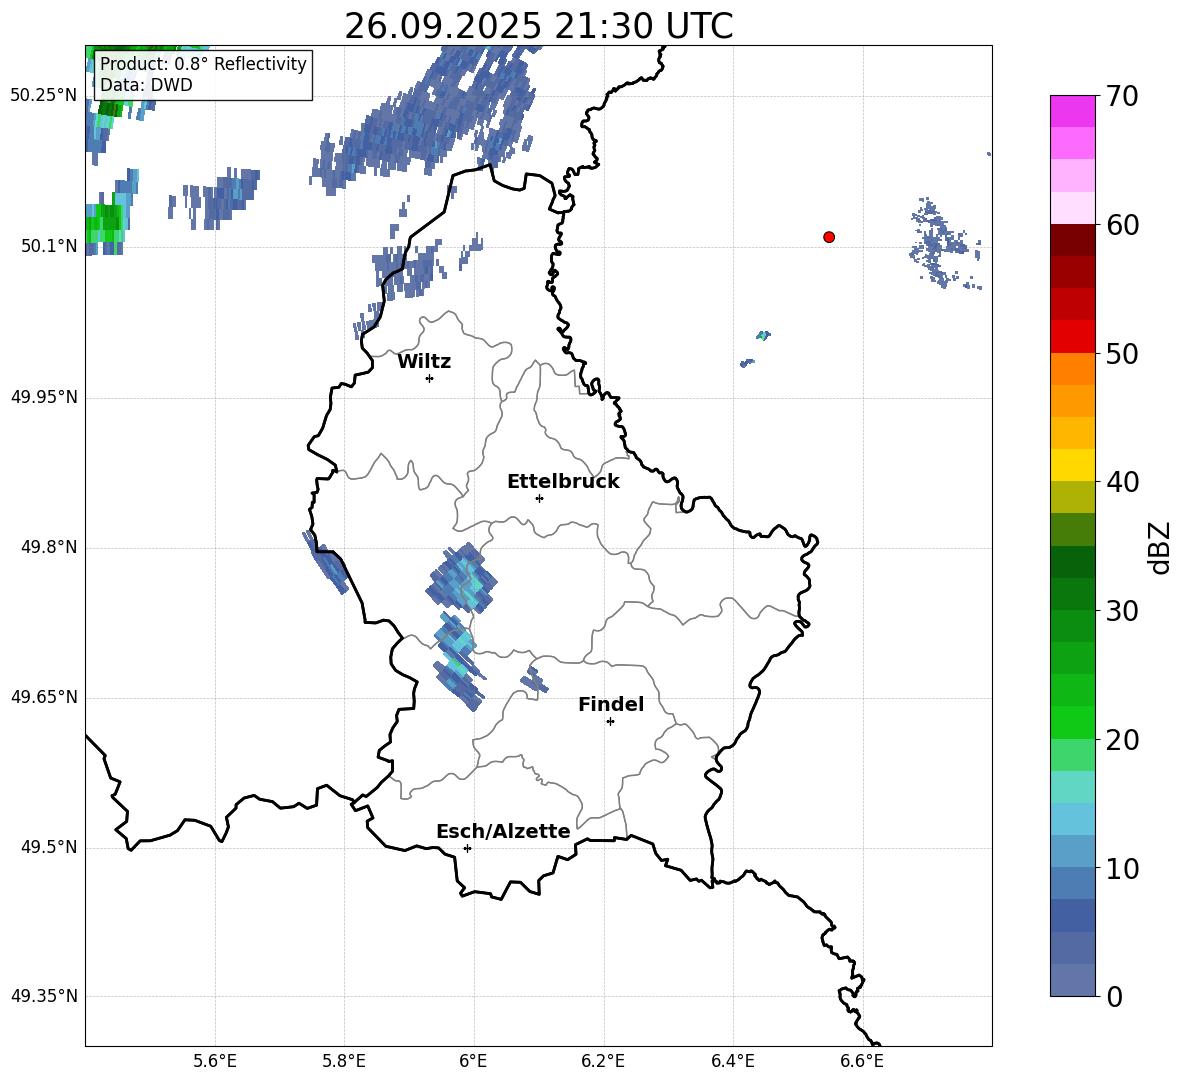
Task: Click the yellow swatch just above 40 dBZ
Action: 1072,465
